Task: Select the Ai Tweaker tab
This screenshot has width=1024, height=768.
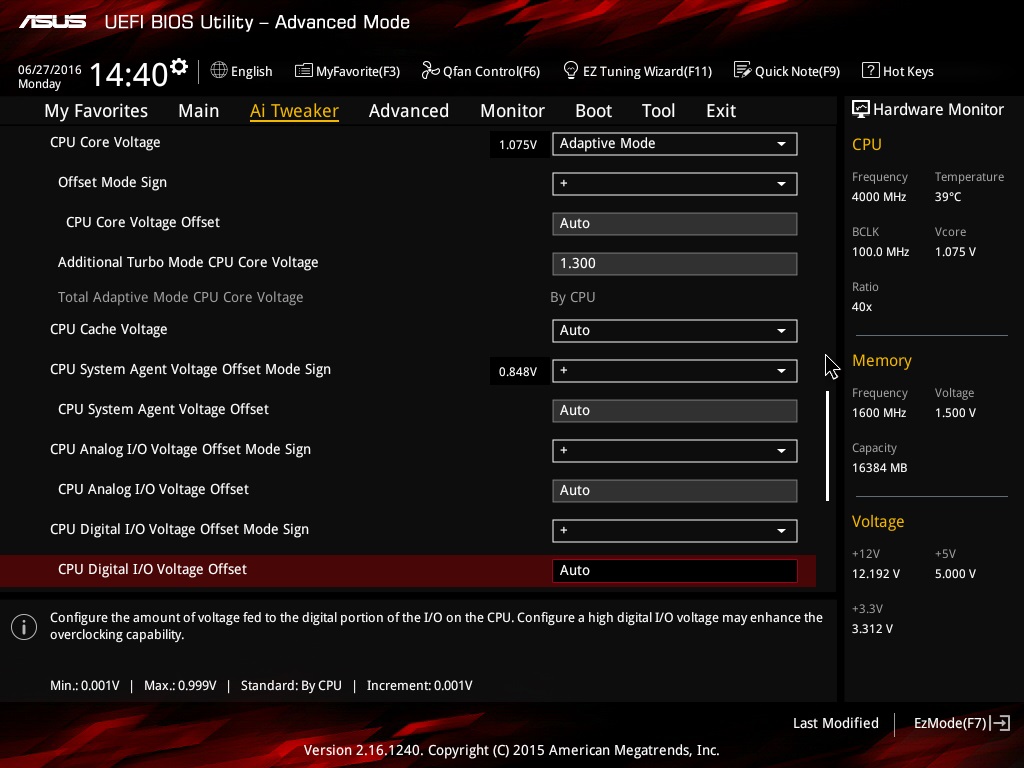Action: [294, 111]
